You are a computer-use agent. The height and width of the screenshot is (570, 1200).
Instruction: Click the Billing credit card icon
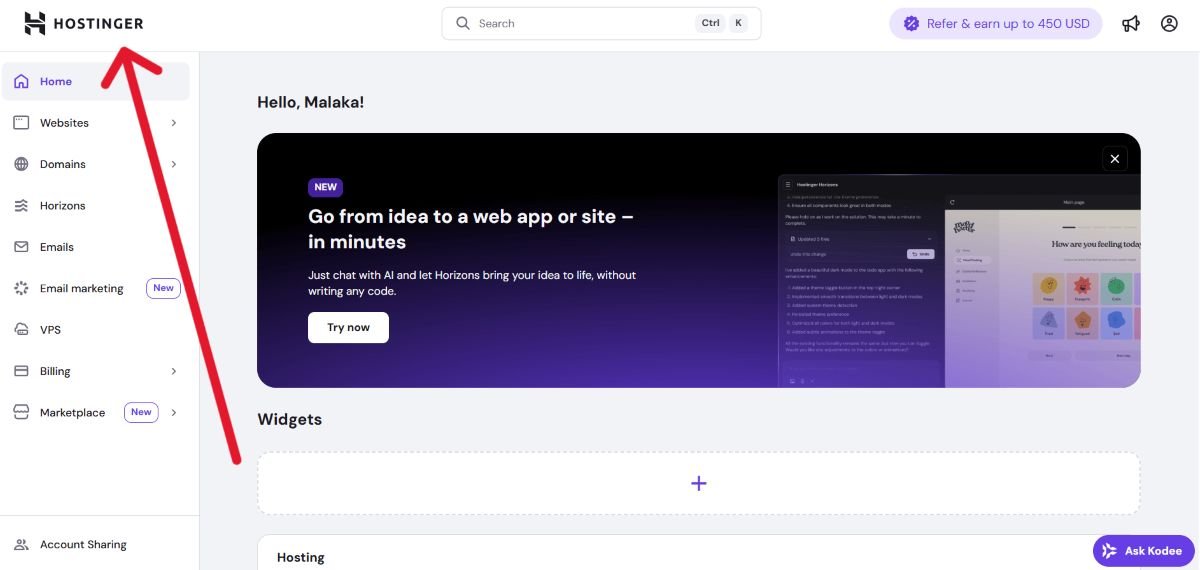point(21,371)
